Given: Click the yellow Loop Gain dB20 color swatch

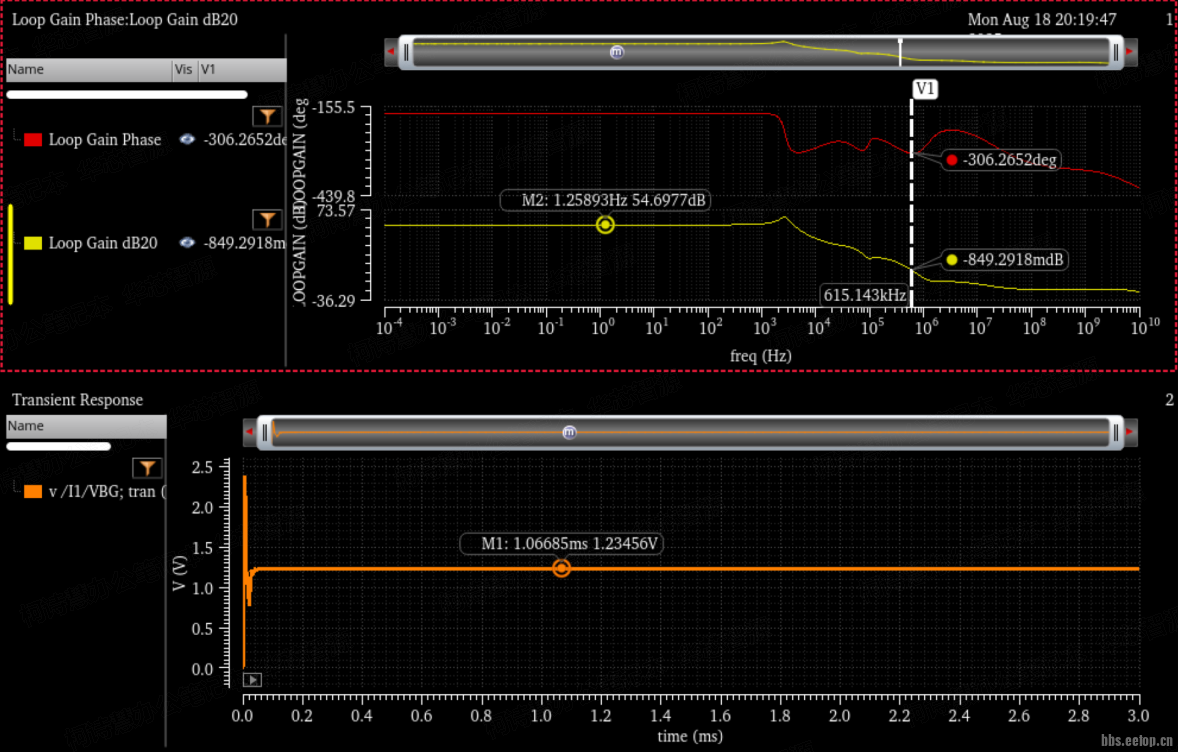Looking at the screenshot, I should click(x=33, y=243).
